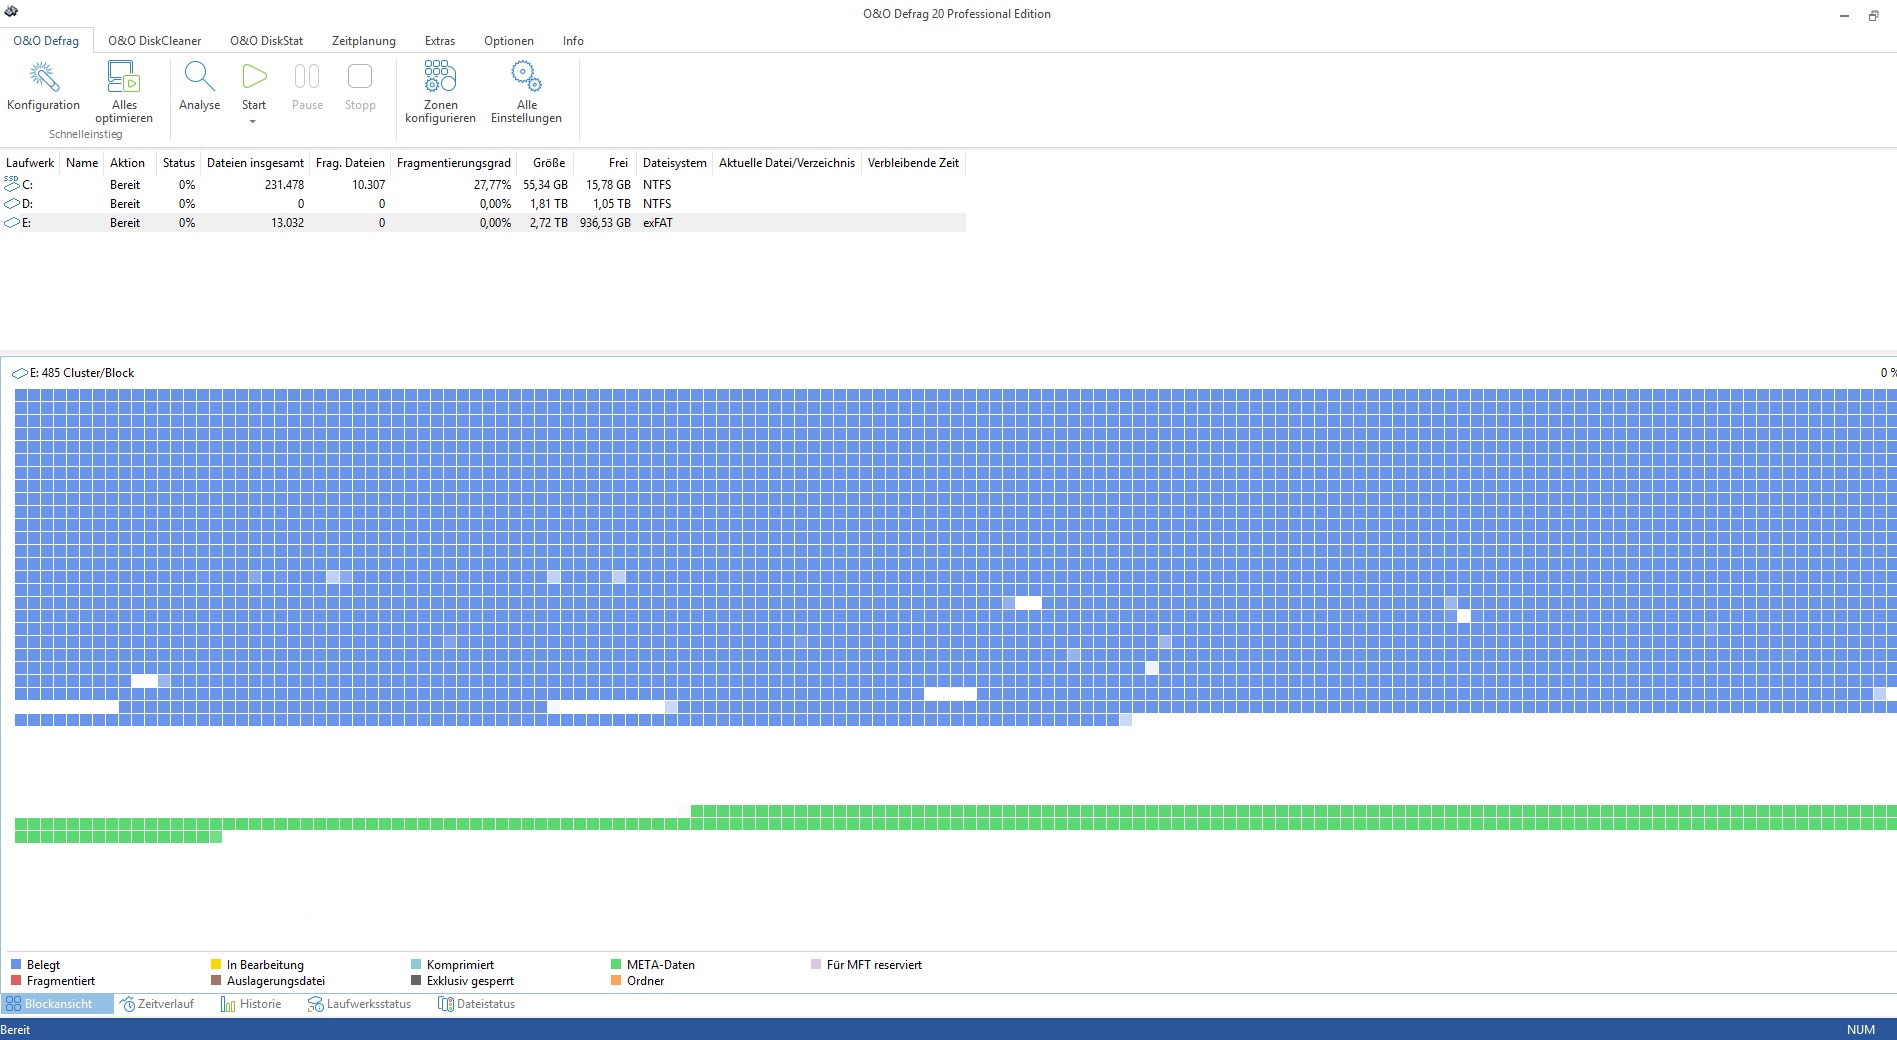1897x1040 pixels.
Task: Click the 27,77% fragmentation value
Action: [x=492, y=185]
